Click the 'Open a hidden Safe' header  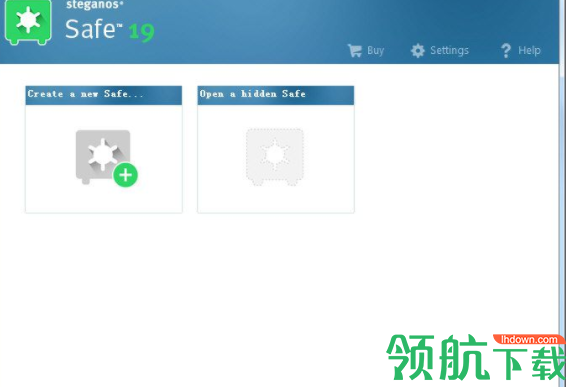(276, 95)
